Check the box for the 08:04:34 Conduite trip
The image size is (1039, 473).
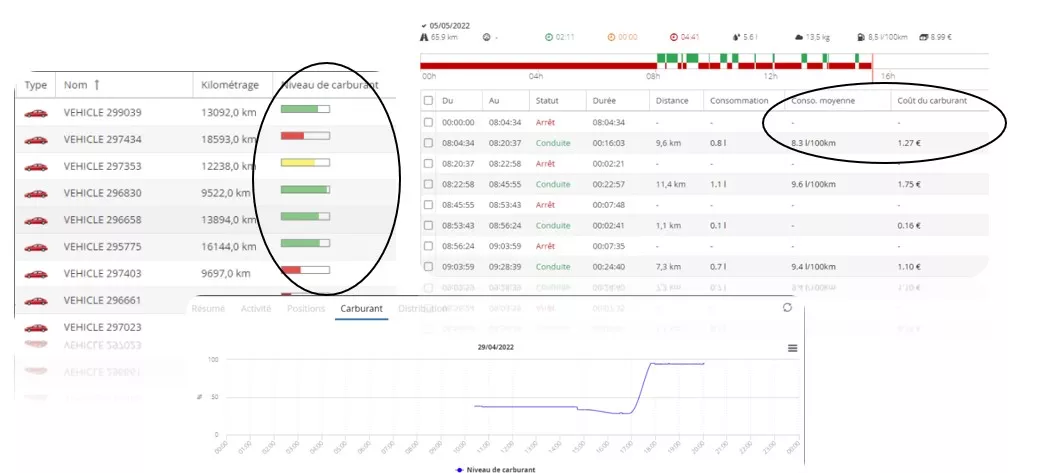point(429,143)
